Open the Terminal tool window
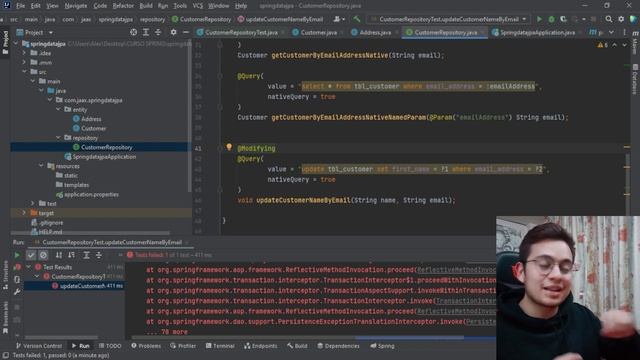Screen dimensions: 640x360 tap(220, 346)
